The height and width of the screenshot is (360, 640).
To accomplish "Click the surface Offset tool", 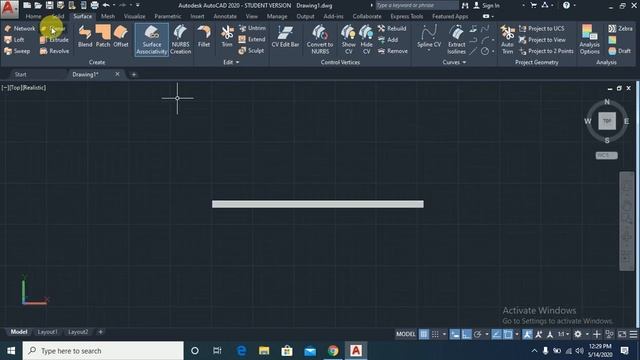I will 121,36.
